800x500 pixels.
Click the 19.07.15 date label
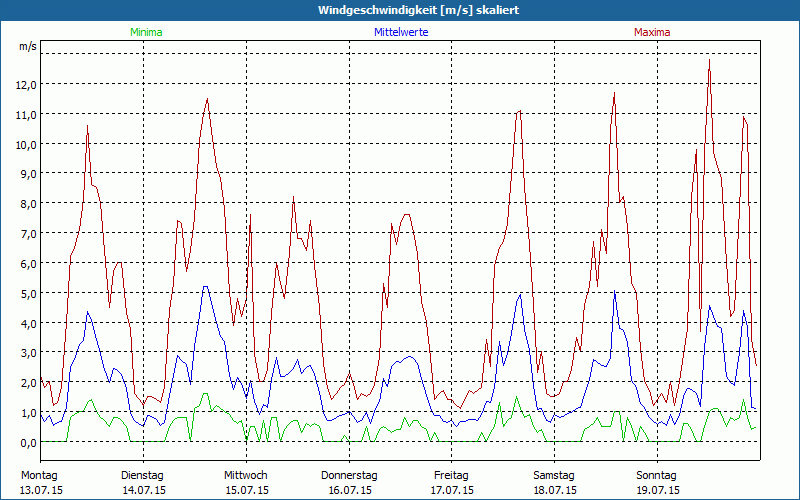click(x=657, y=490)
